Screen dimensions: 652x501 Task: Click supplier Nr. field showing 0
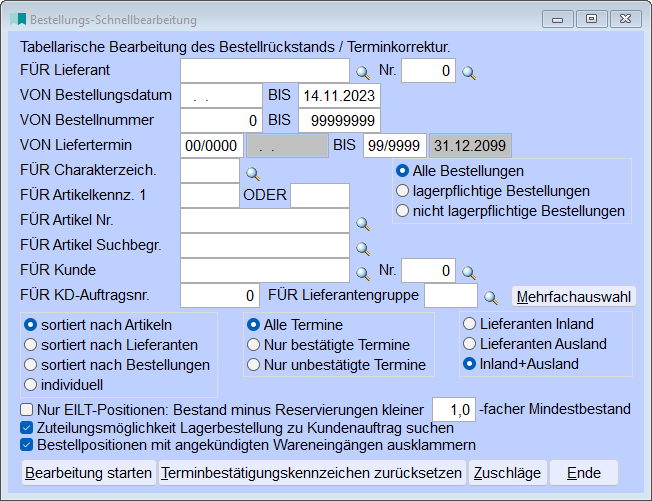(428, 71)
